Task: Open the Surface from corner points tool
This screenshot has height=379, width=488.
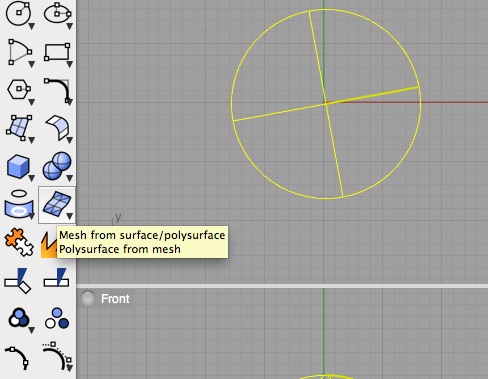Action: tap(19, 128)
